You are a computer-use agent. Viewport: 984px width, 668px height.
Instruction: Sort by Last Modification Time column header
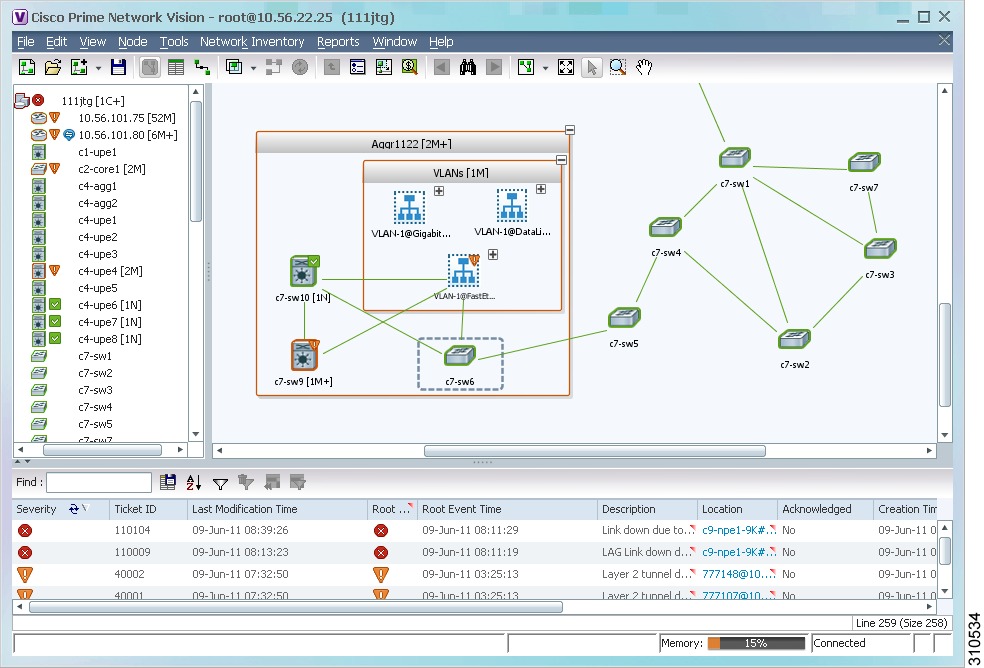(x=277, y=509)
